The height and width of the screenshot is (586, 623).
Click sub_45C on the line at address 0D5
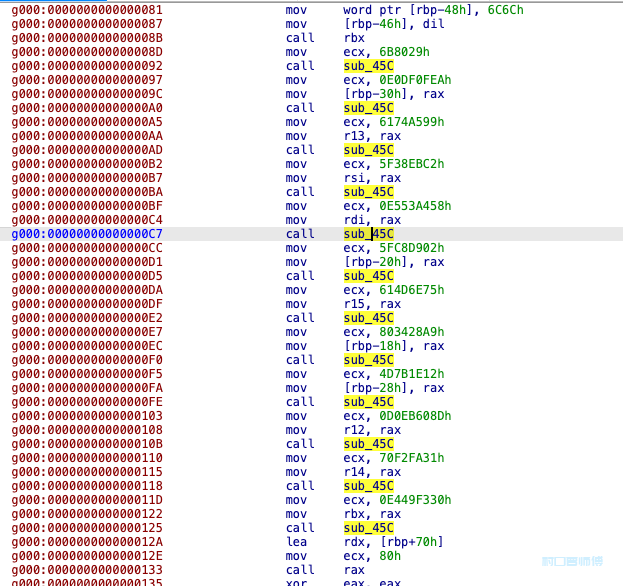click(x=369, y=276)
